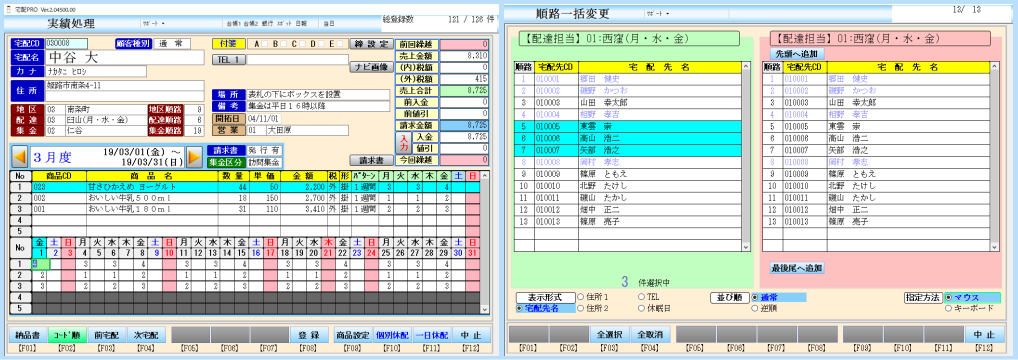Choose 逆順 sort order radio button
The image size is (1018, 360).
[x=755, y=308]
